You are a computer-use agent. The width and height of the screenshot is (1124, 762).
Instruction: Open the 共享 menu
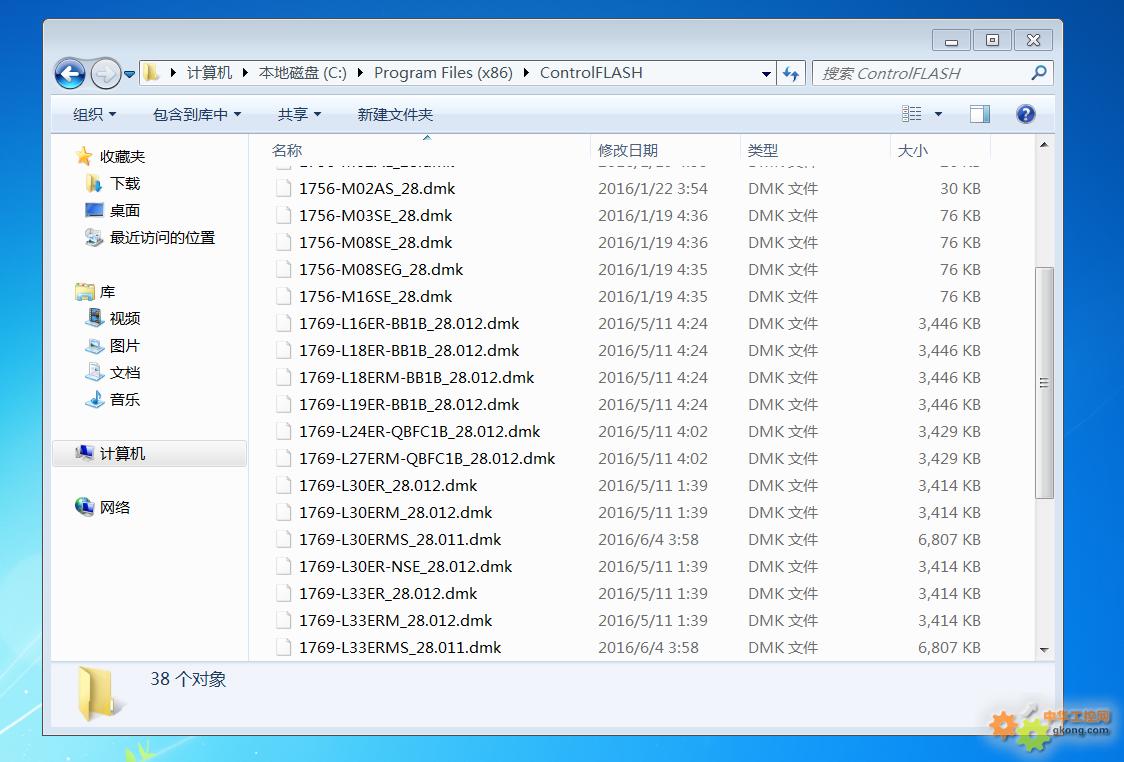coord(299,115)
